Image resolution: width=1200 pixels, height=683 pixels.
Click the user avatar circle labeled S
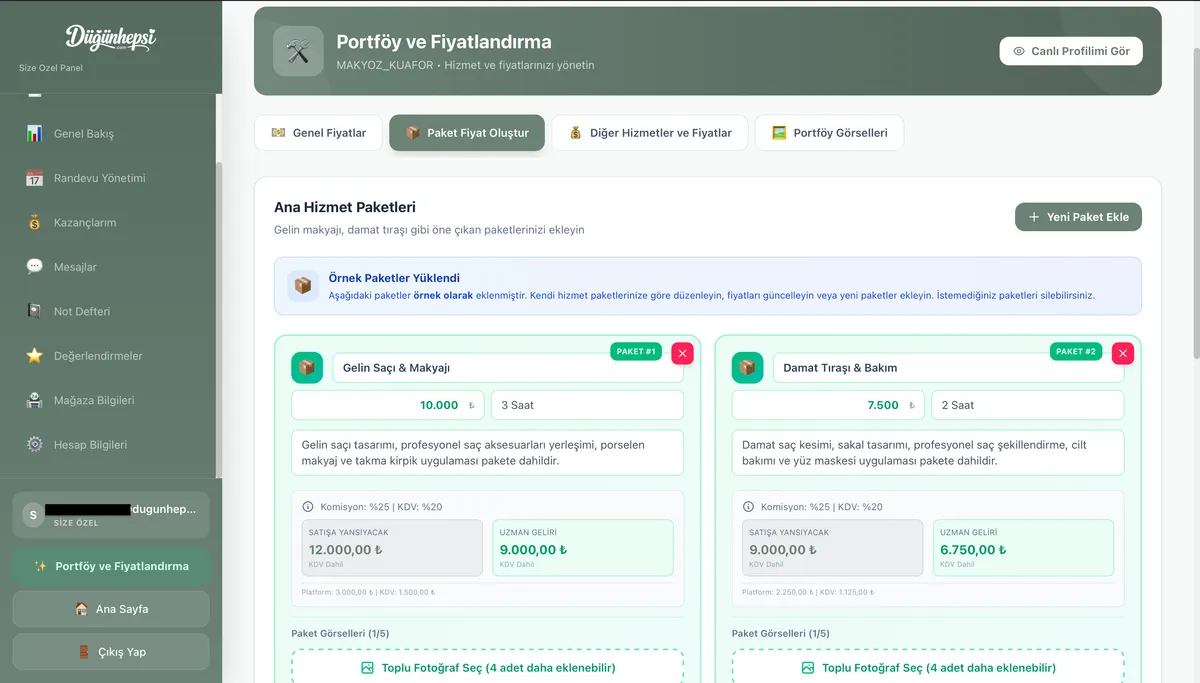(x=33, y=515)
